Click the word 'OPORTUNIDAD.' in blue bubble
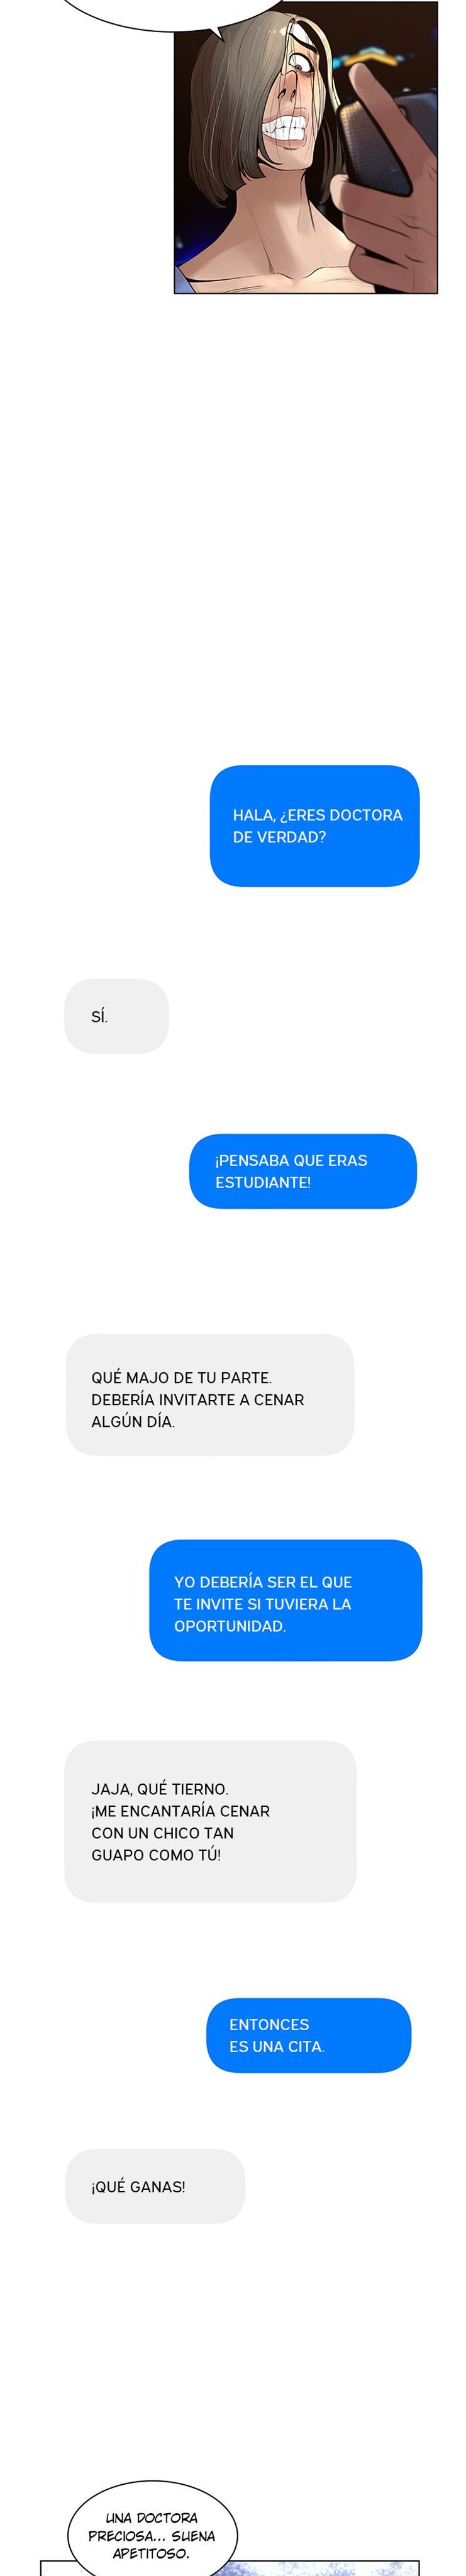Viewport: 466px width, 2576px height. [x=230, y=1625]
